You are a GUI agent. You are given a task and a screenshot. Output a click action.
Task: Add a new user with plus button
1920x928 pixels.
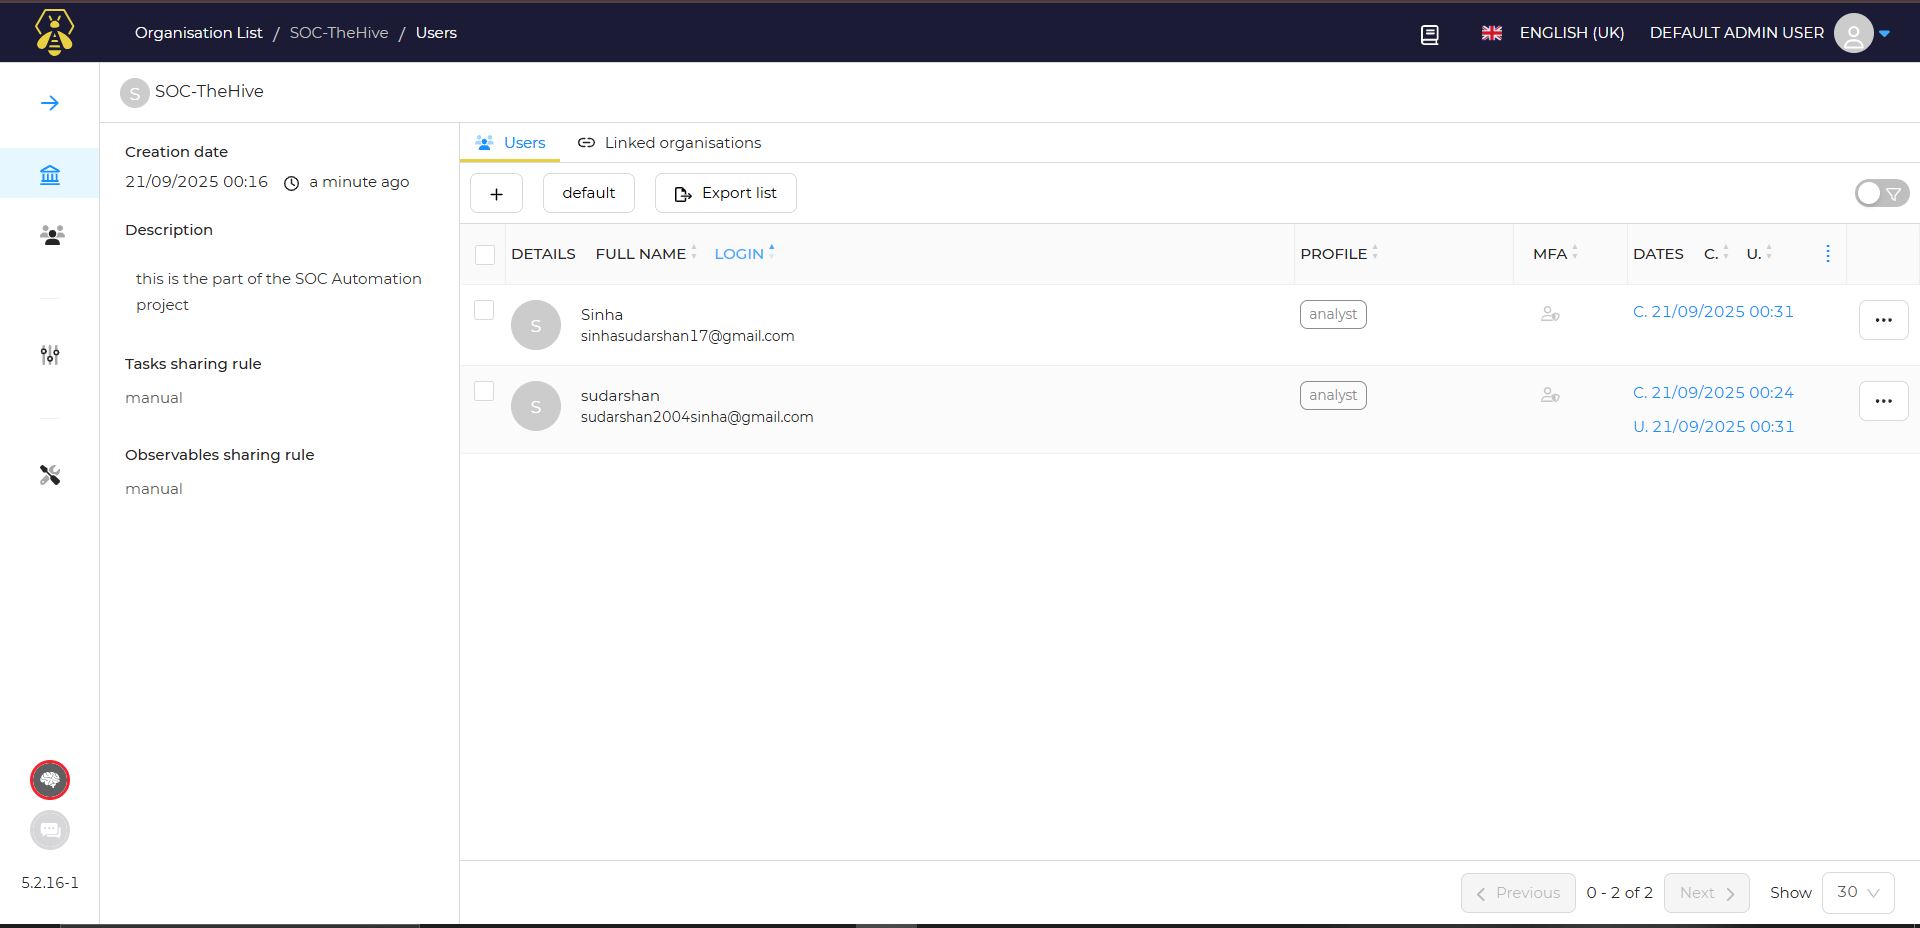(496, 193)
